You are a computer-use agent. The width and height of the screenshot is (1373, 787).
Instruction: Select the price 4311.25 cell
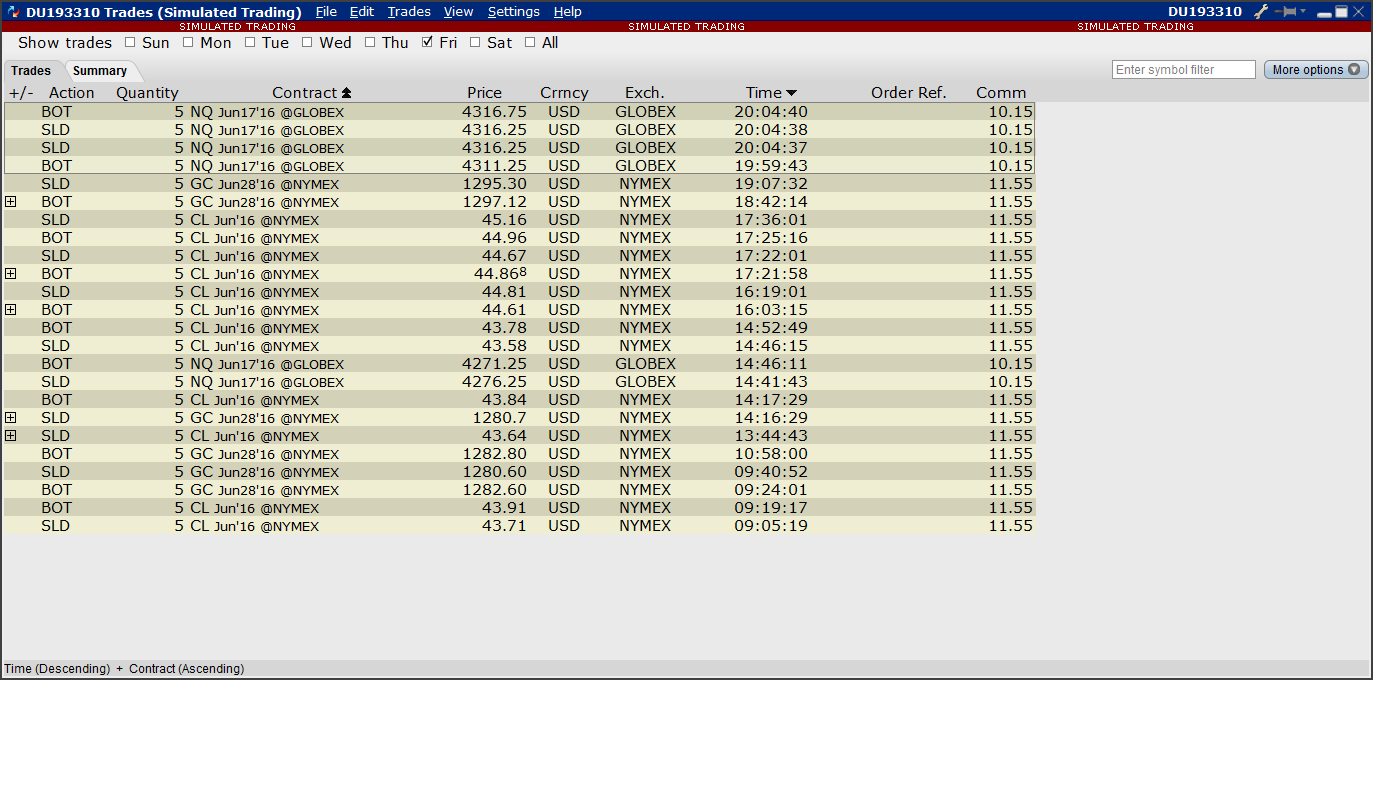point(494,166)
